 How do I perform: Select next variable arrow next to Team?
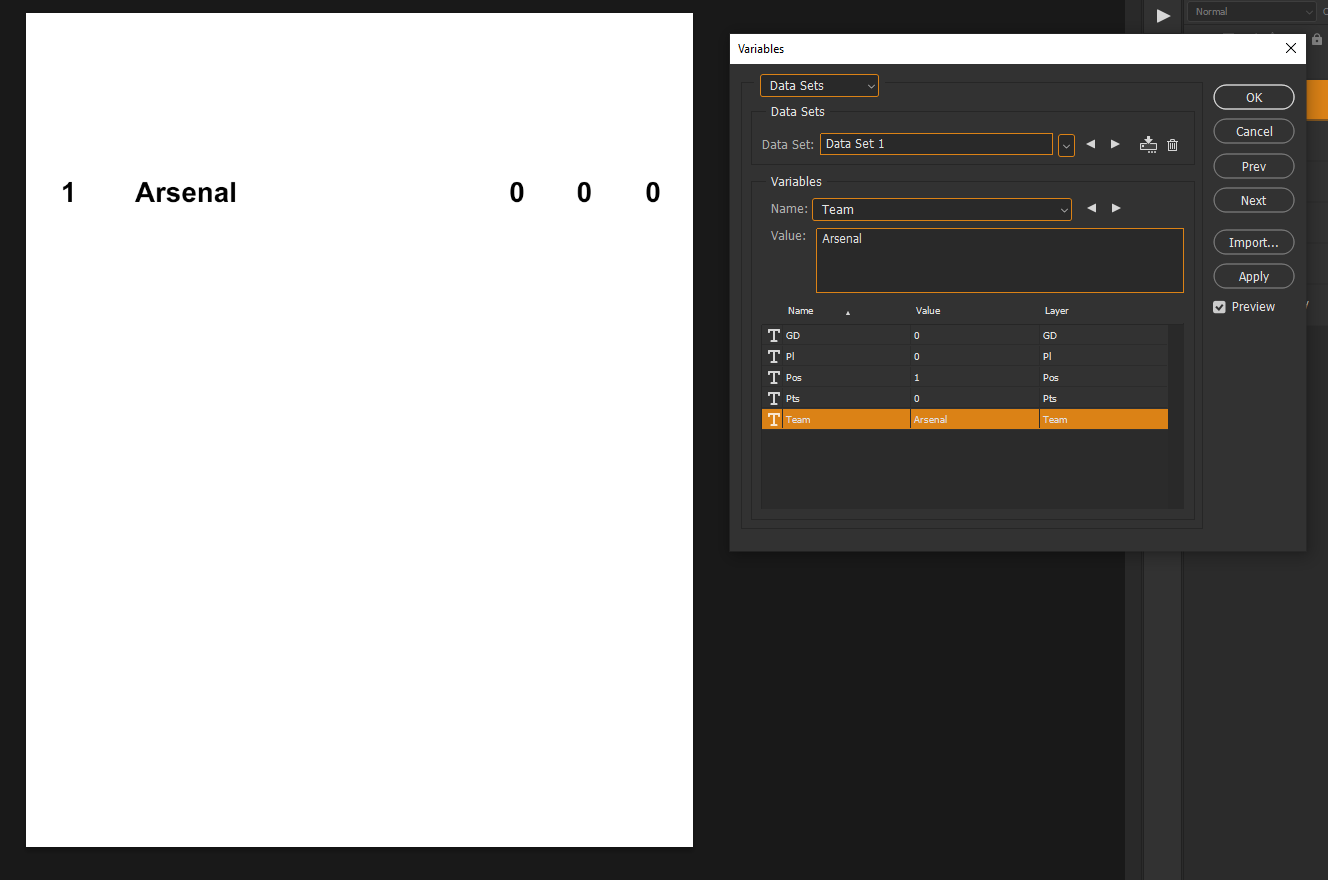pos(1116,208)
